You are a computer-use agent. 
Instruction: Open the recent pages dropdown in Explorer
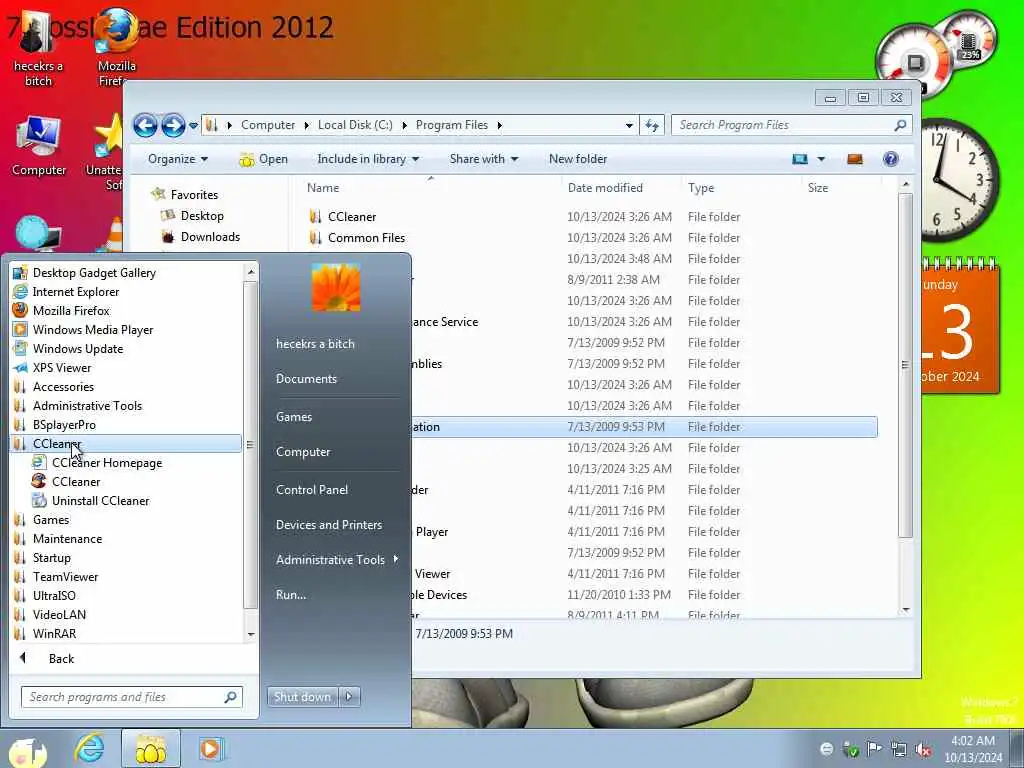(x=193, y=125)
